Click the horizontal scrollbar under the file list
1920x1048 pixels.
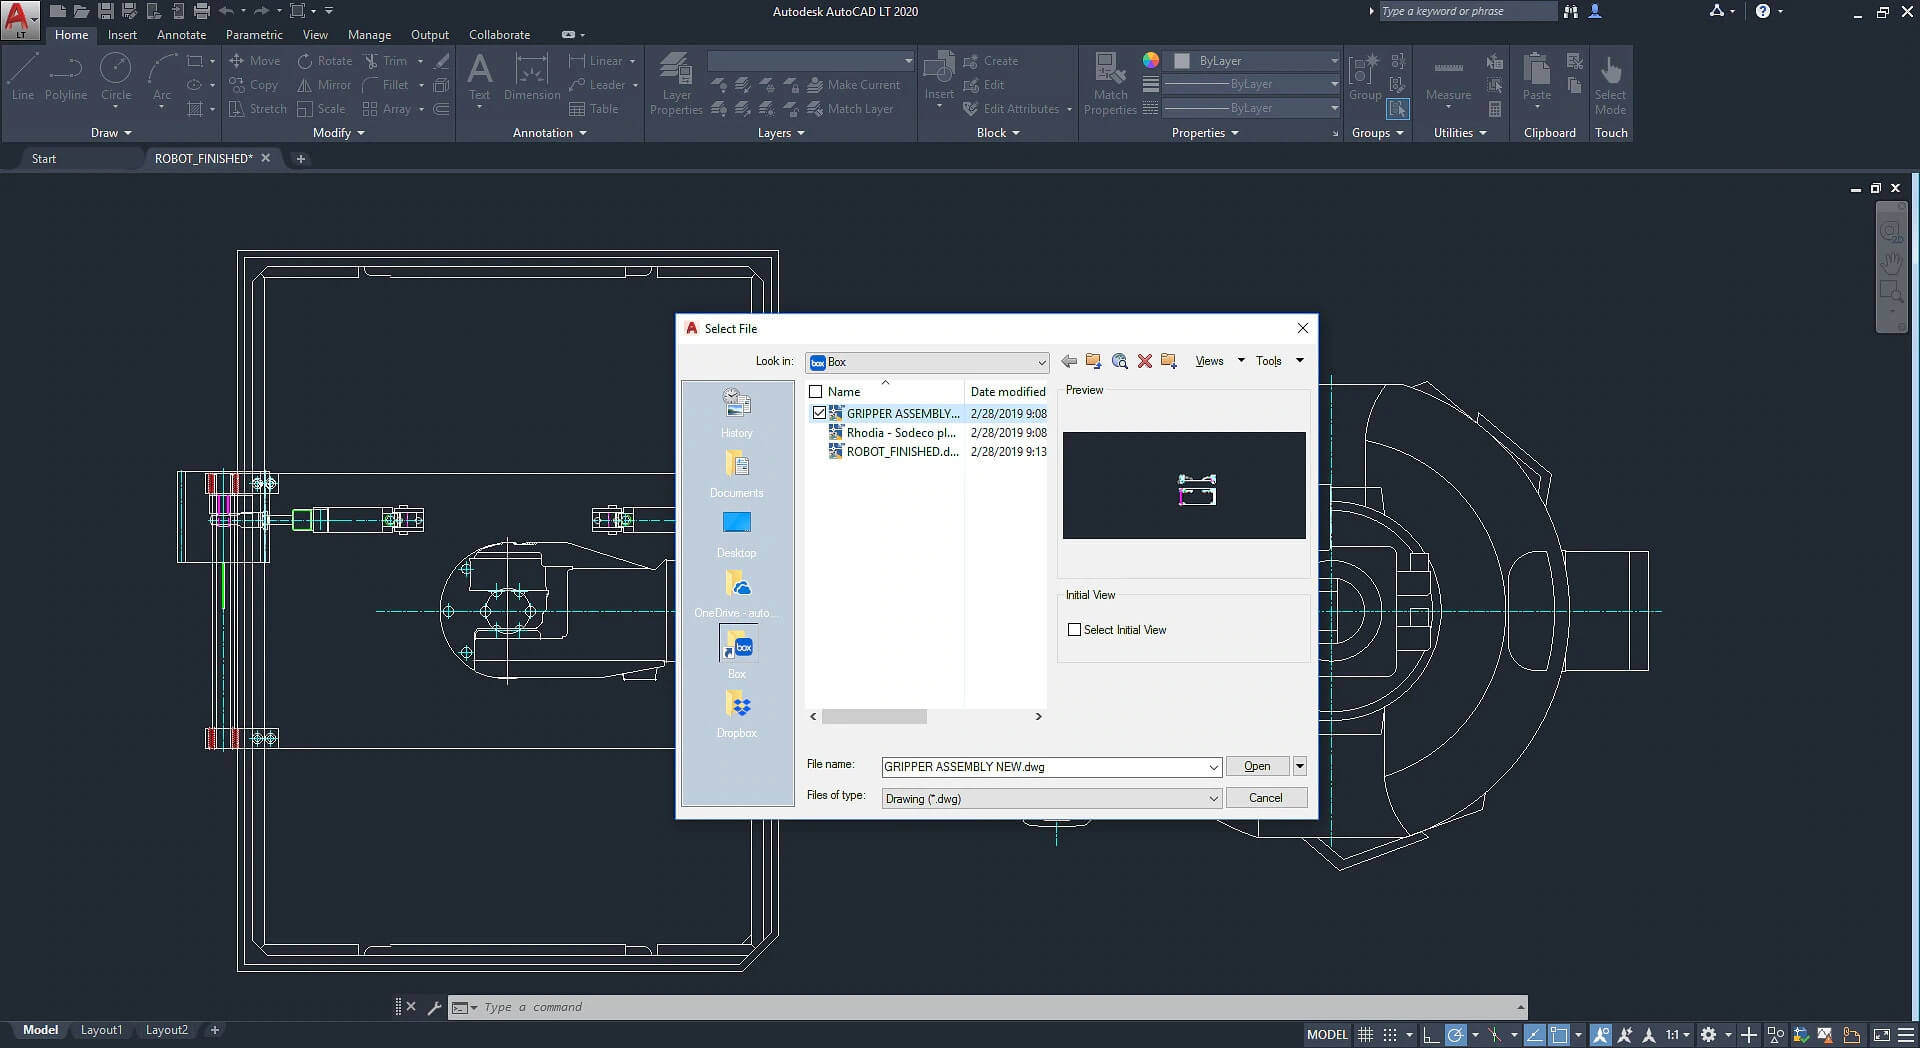pos(875,717)
